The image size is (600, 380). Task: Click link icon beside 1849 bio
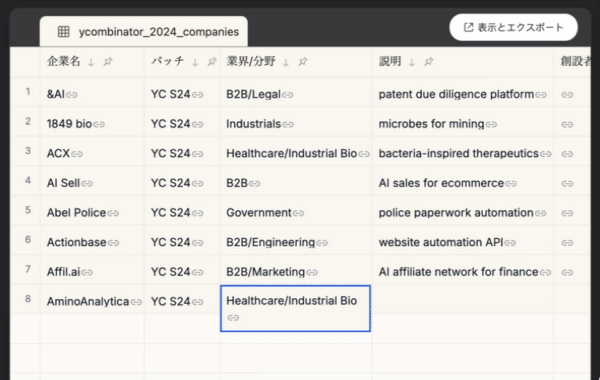coord(99,124)
